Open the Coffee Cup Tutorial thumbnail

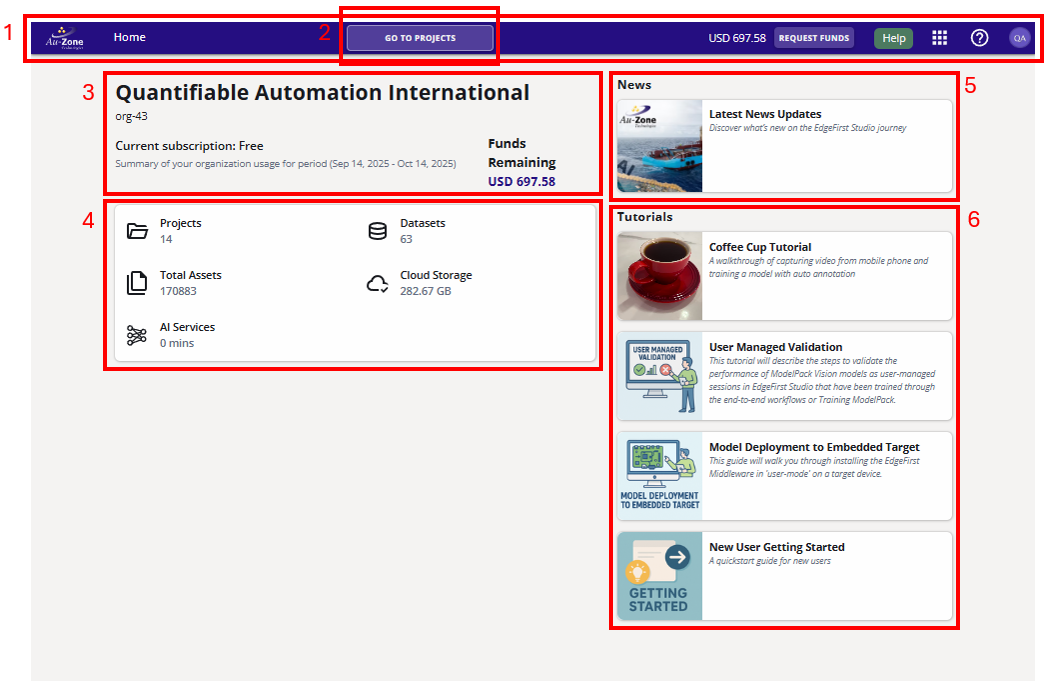[x=660, y=276]
